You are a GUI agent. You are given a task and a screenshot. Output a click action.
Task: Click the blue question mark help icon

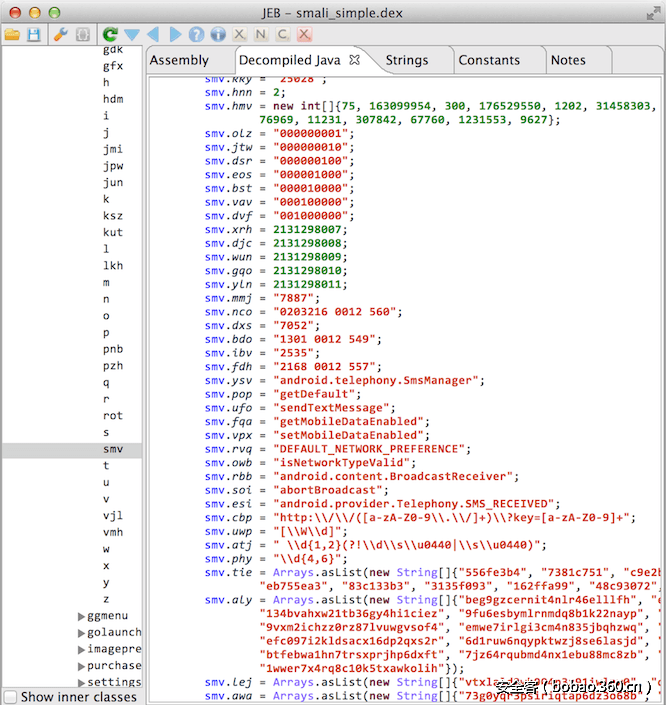[x=196, y=35]
